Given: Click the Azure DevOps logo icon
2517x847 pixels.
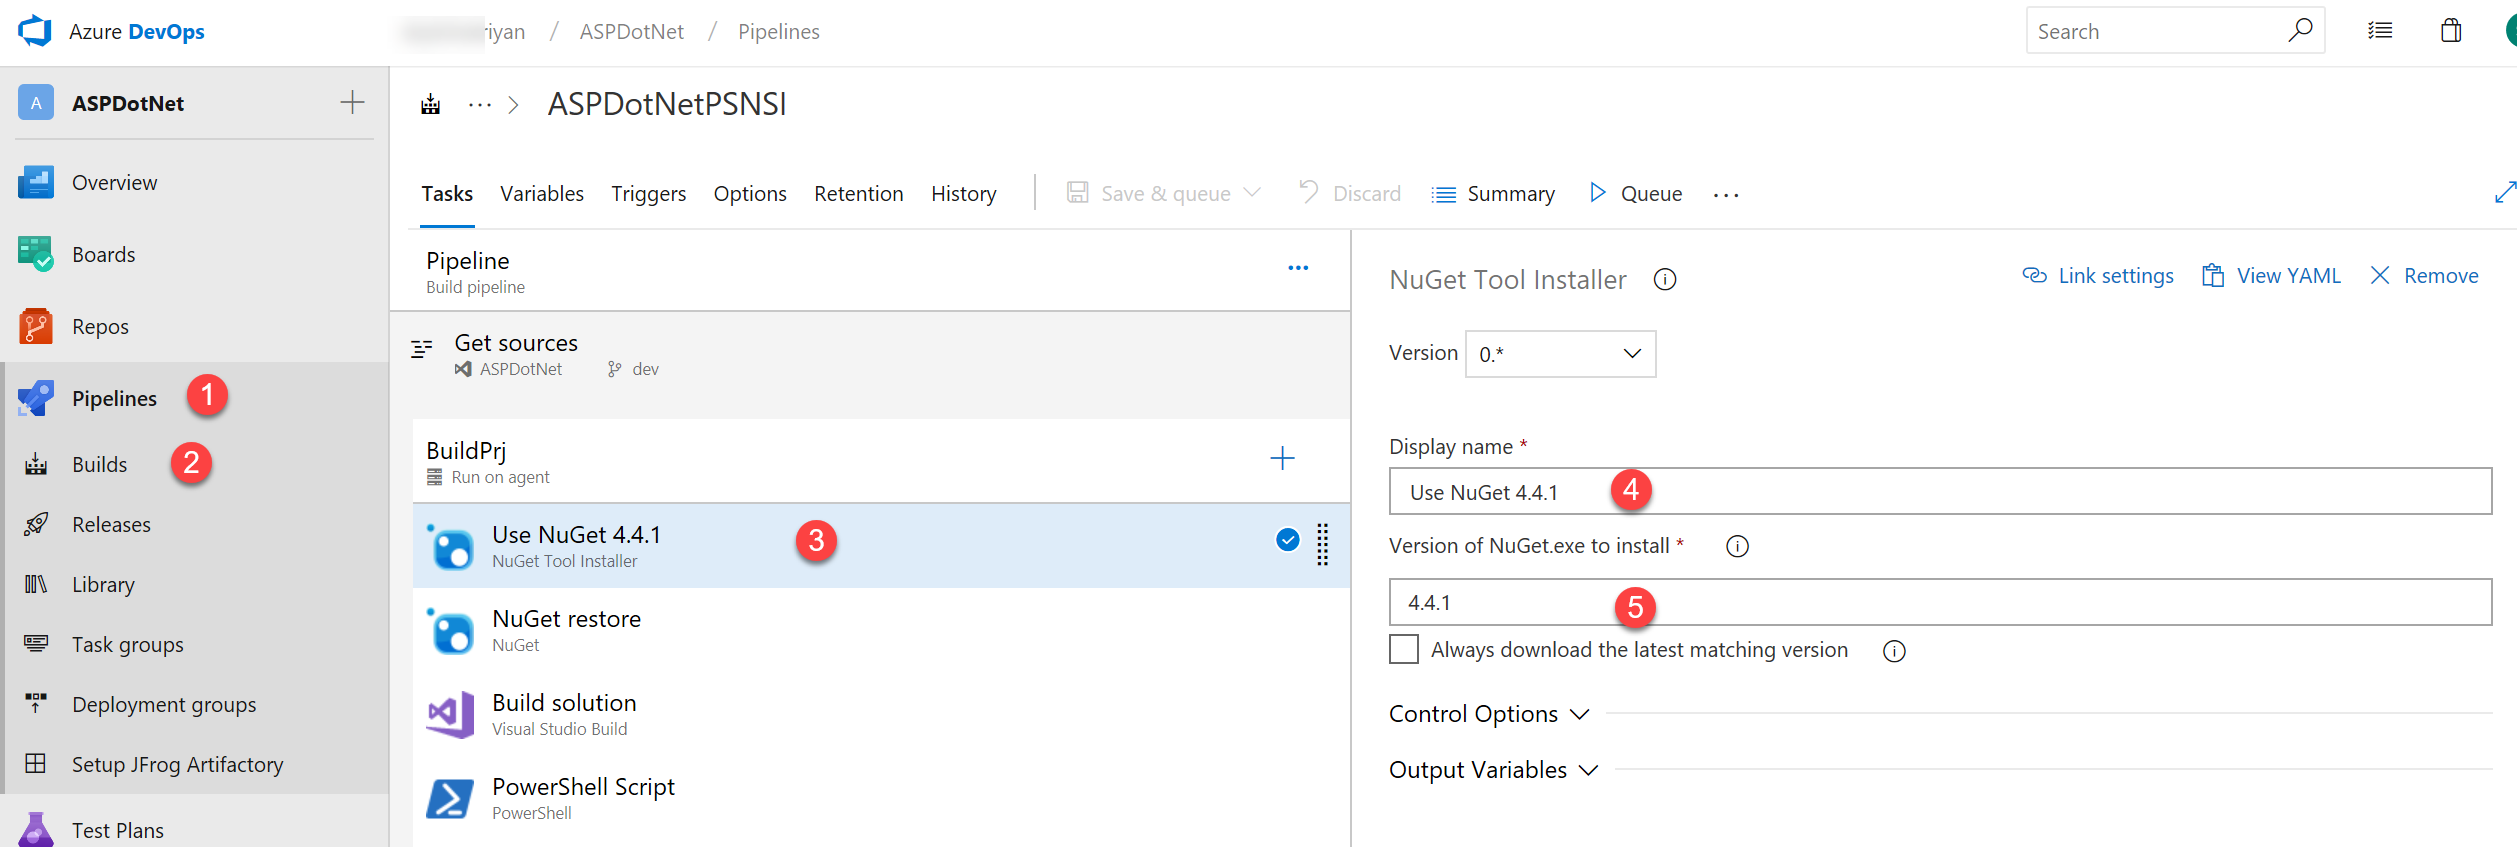Looking at the screenshot, I should (x=35, y=31).
